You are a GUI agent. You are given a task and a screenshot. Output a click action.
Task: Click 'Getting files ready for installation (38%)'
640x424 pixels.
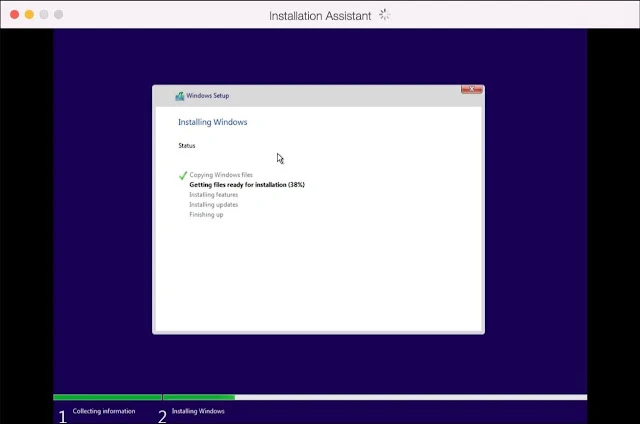coord(247,185)
